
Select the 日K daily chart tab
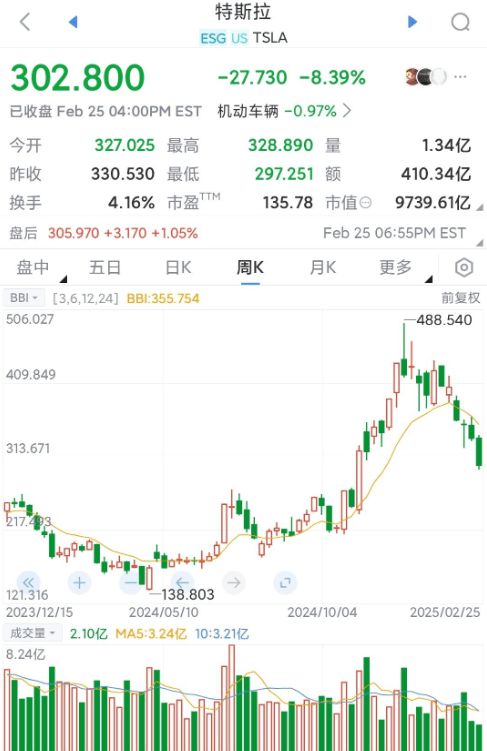(178, 267)
